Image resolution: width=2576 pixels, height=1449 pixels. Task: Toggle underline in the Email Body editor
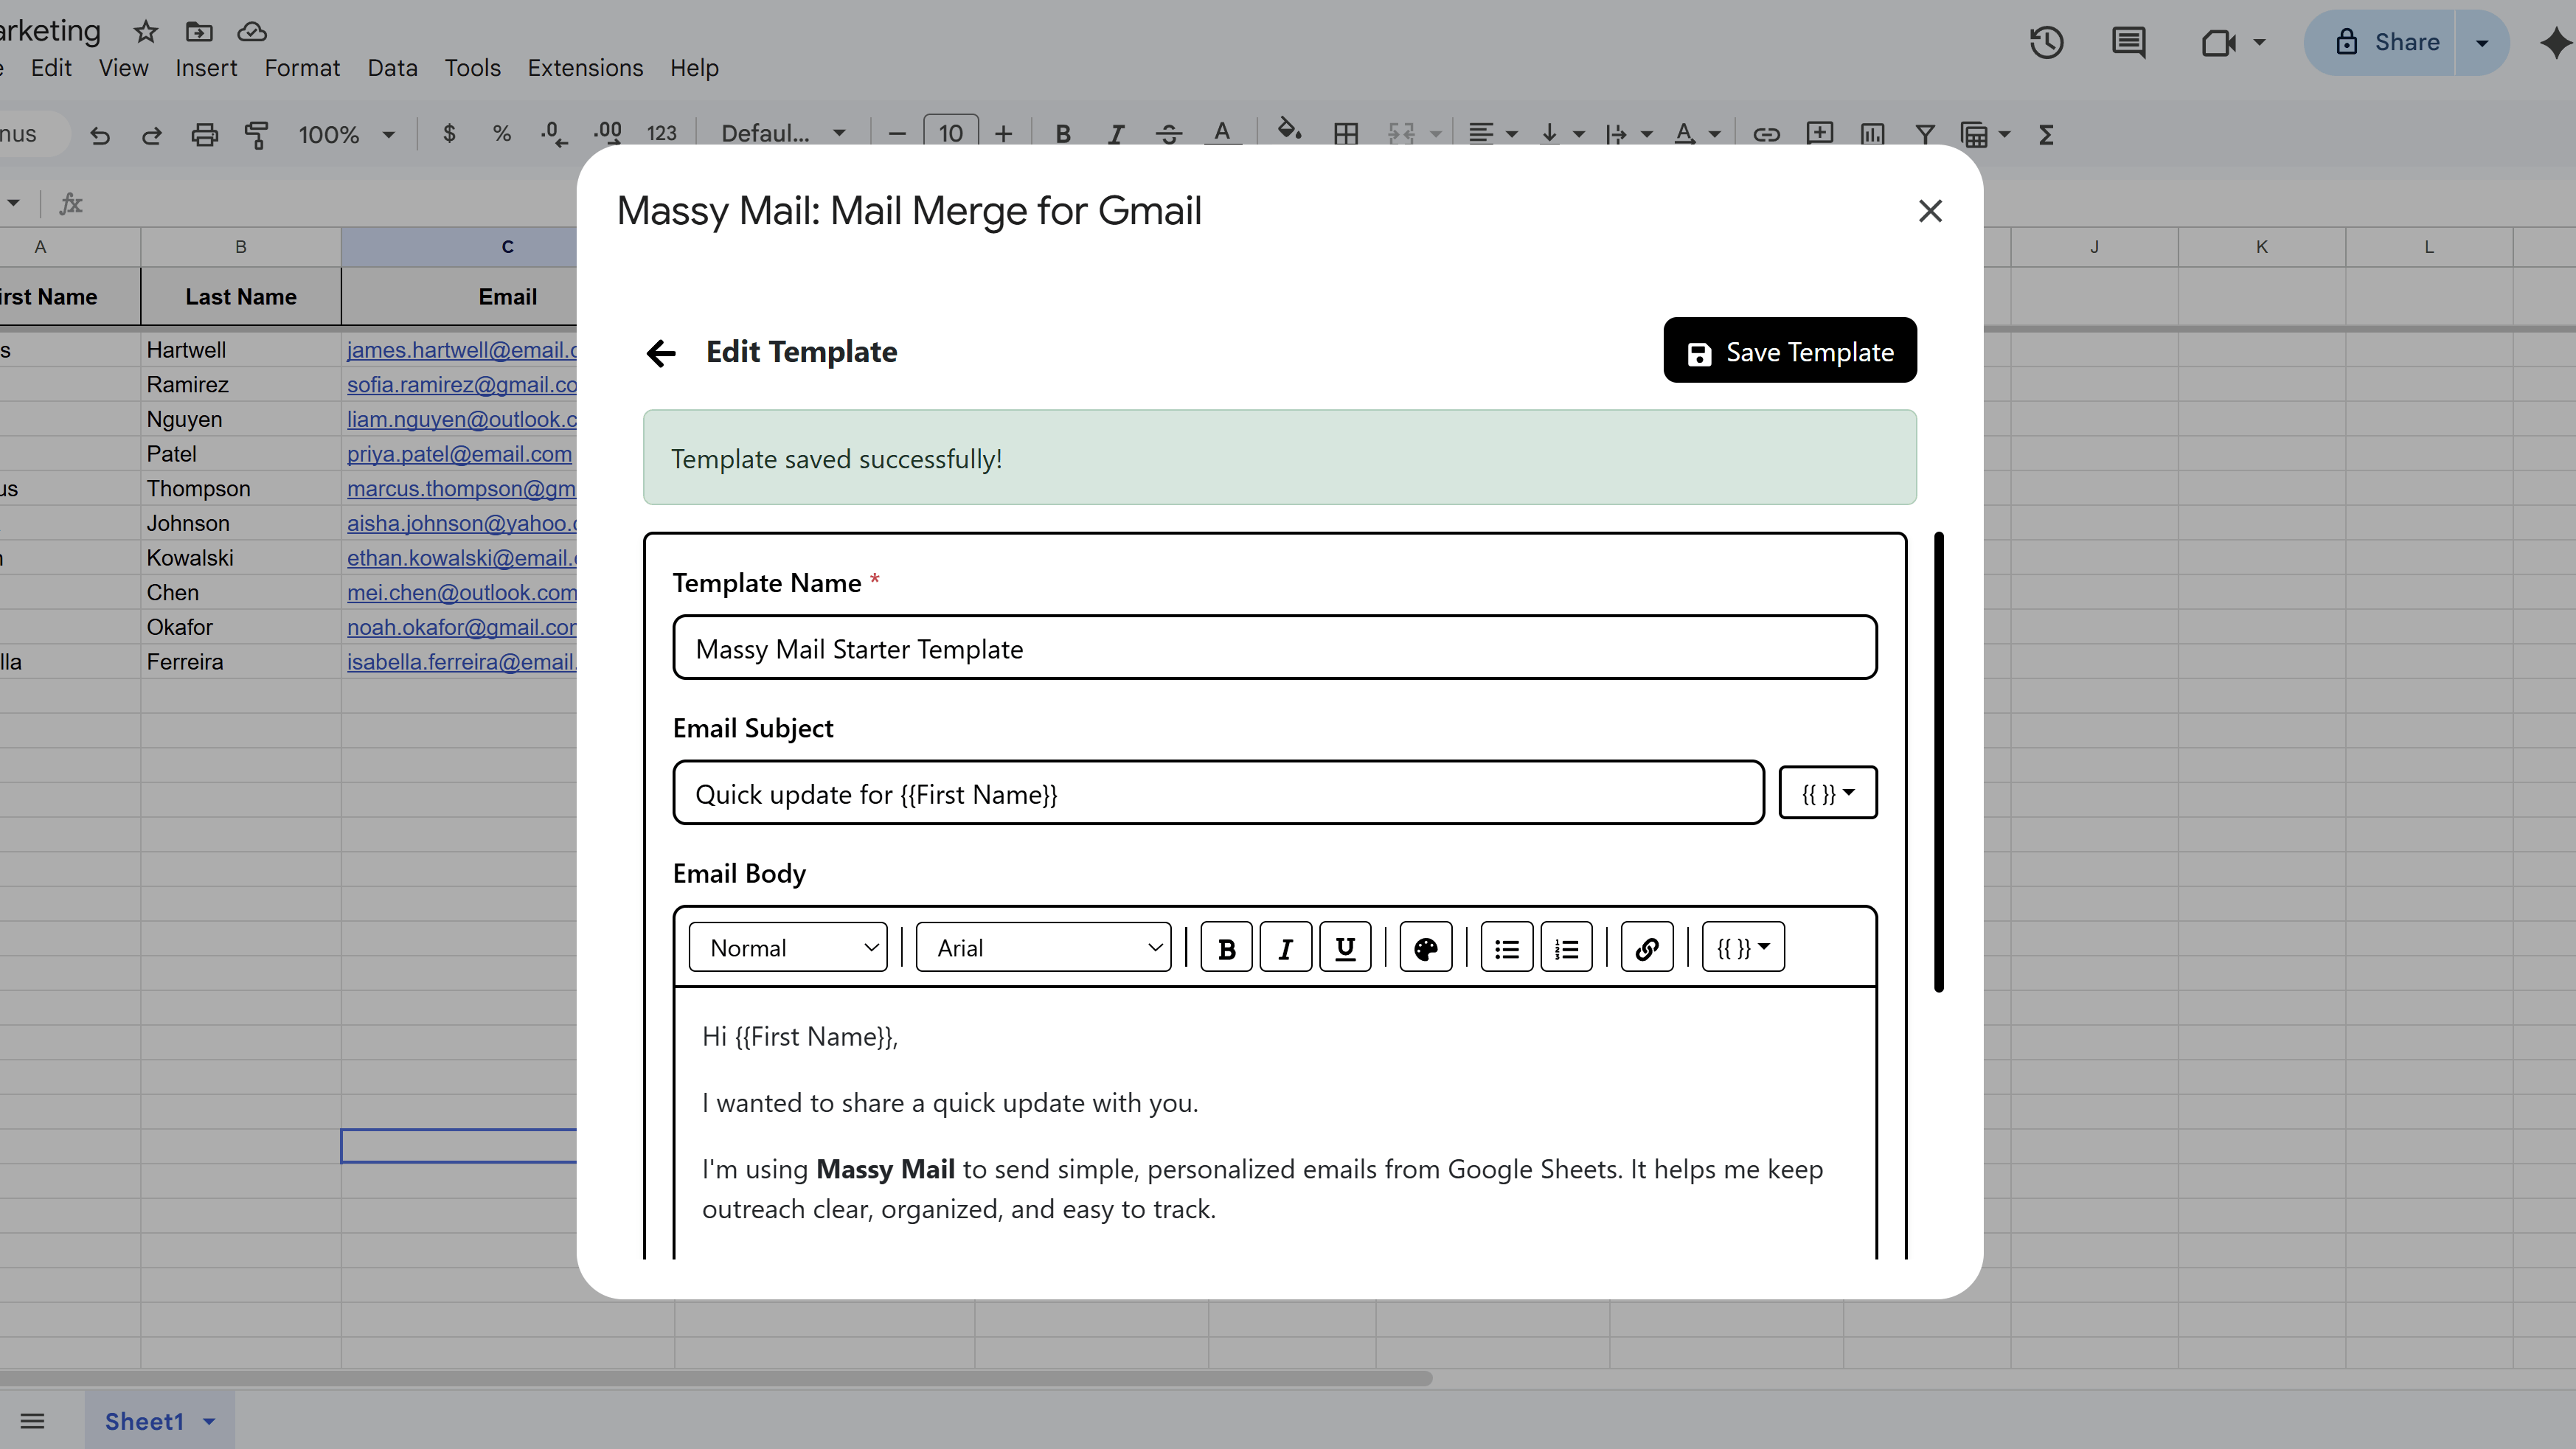click(x=1344, y=947)
